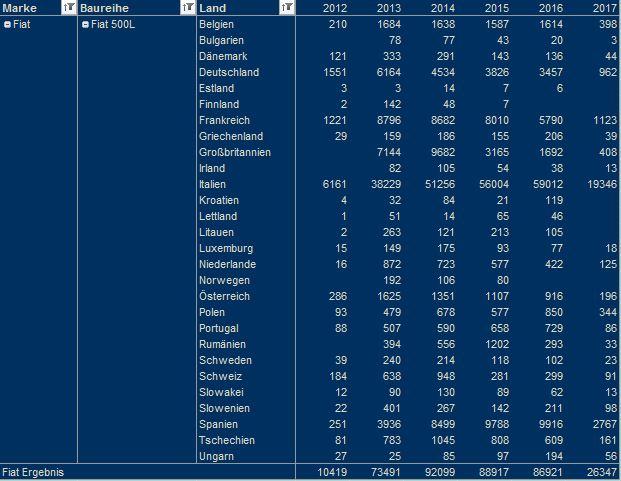Click the Land header label
Image resolution: width=621 pixels, height=481 pixels.
click(x=213, y=8)
